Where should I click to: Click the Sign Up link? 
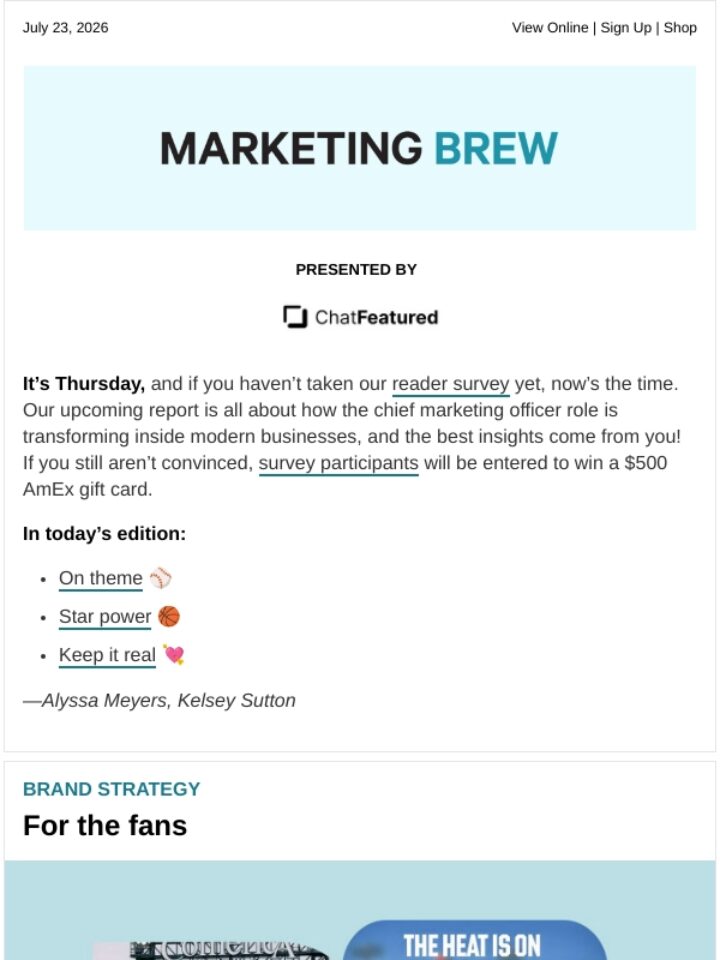click(x=626, y=28)
